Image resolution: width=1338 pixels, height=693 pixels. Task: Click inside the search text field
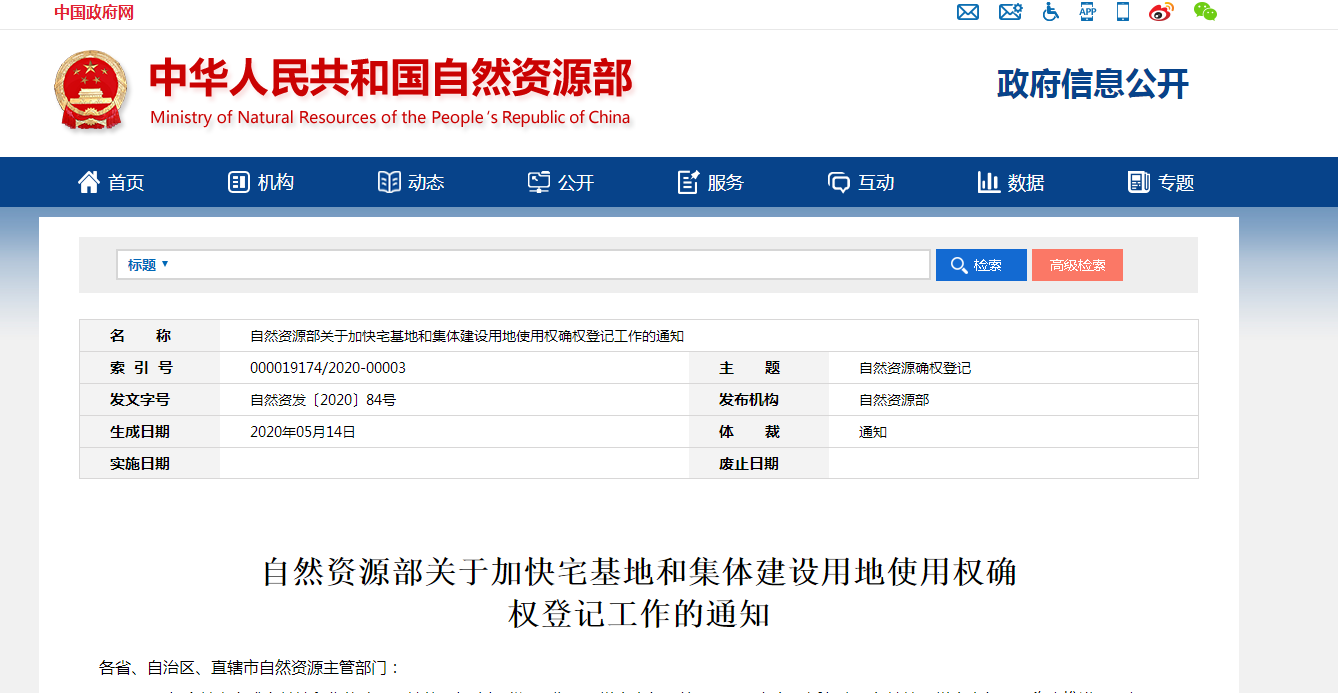pos(550,265)
